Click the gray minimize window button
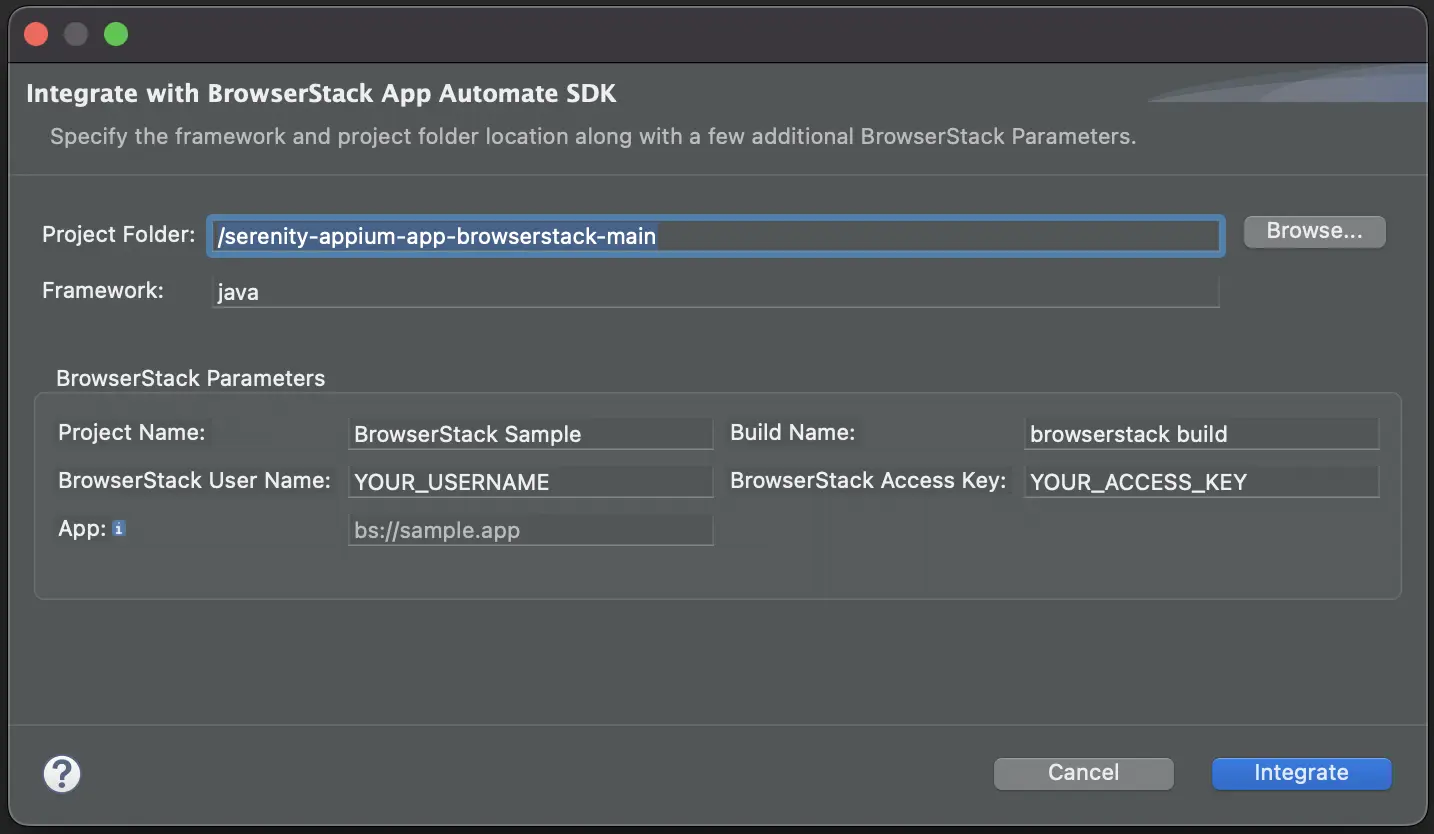The height and width of the screenshot is (834, 1434). (76, 34)
